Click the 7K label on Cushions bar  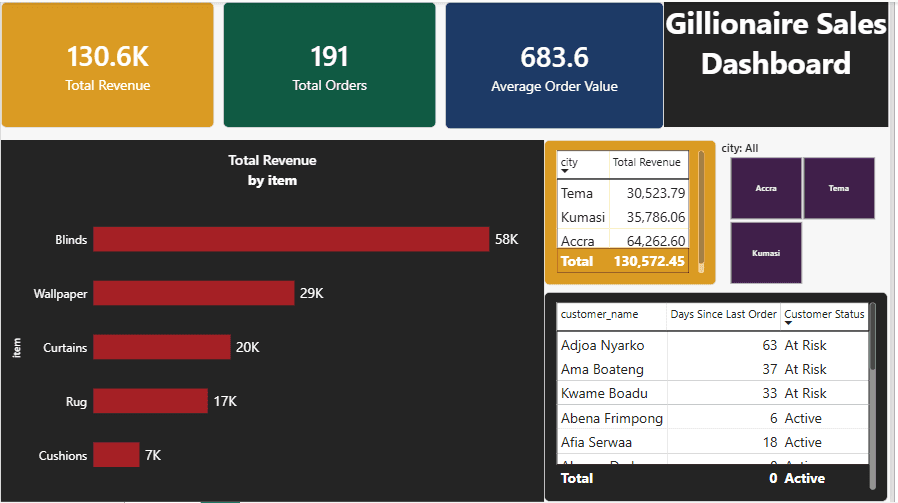153,455
